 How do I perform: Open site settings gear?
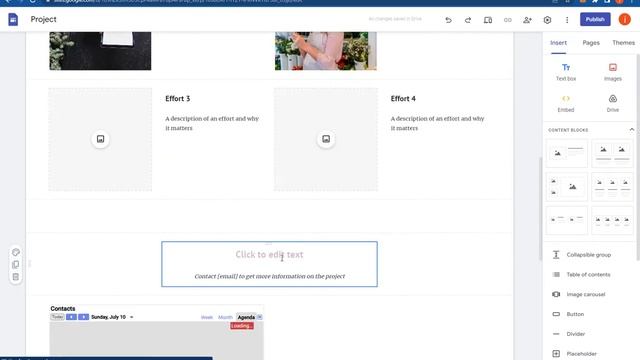point(547,20)
